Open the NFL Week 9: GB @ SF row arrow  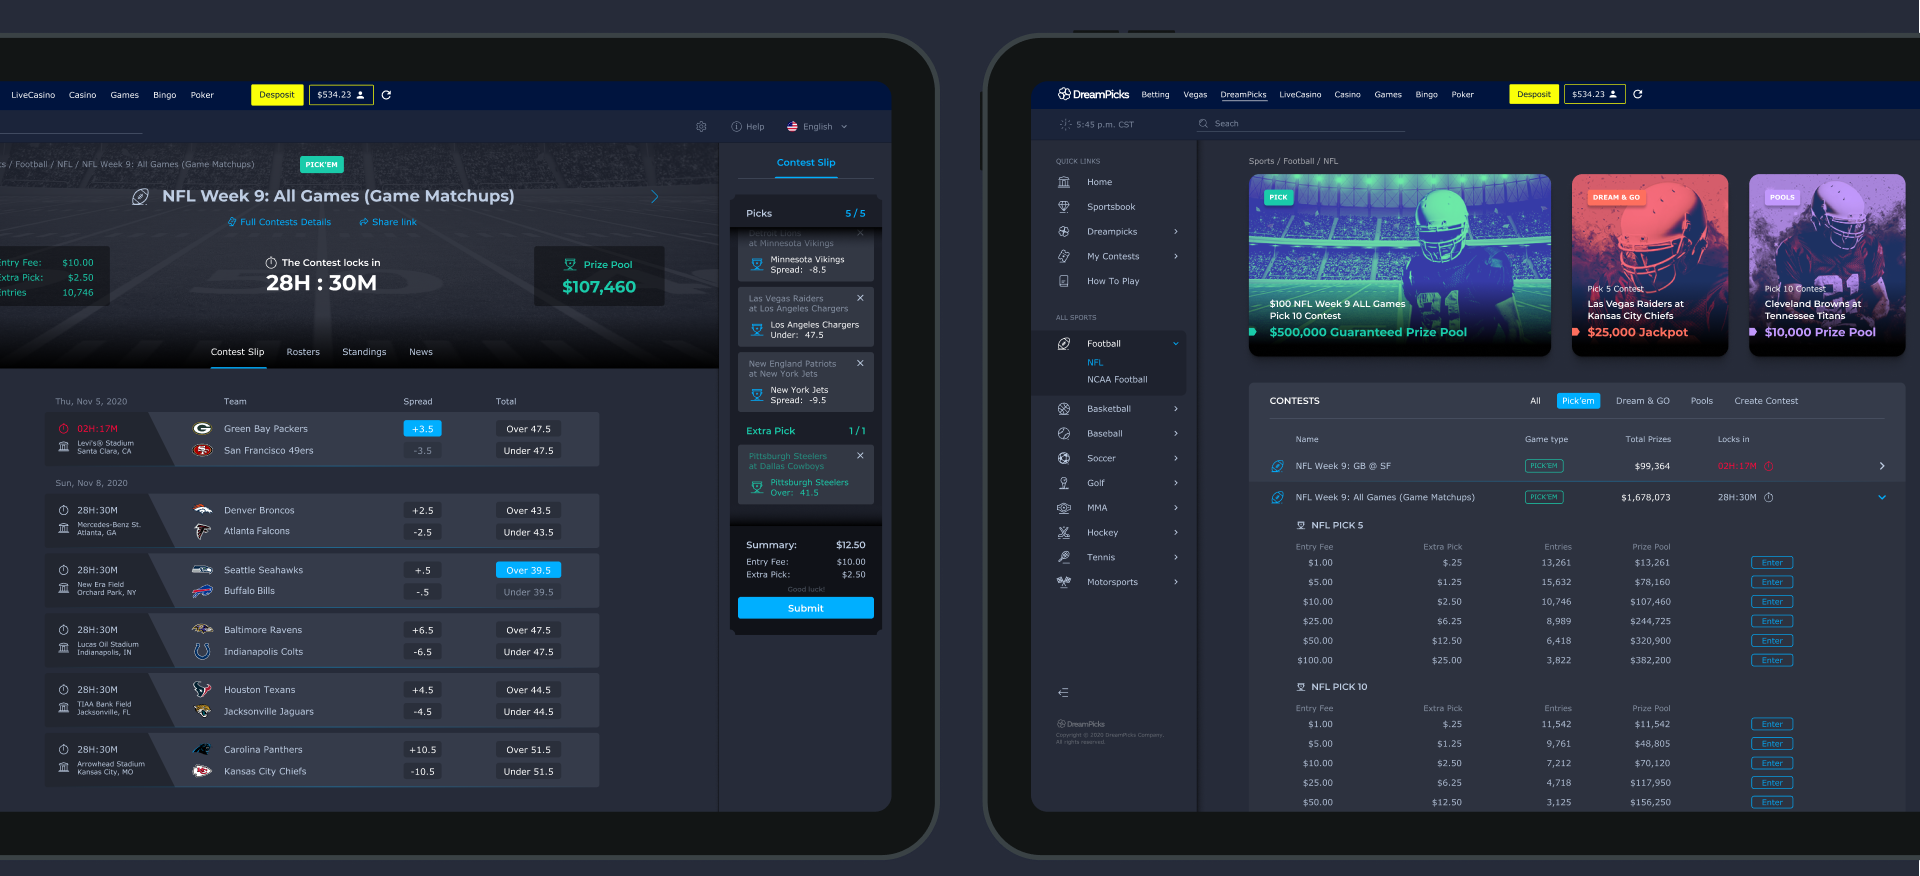tap(1882, 466)
